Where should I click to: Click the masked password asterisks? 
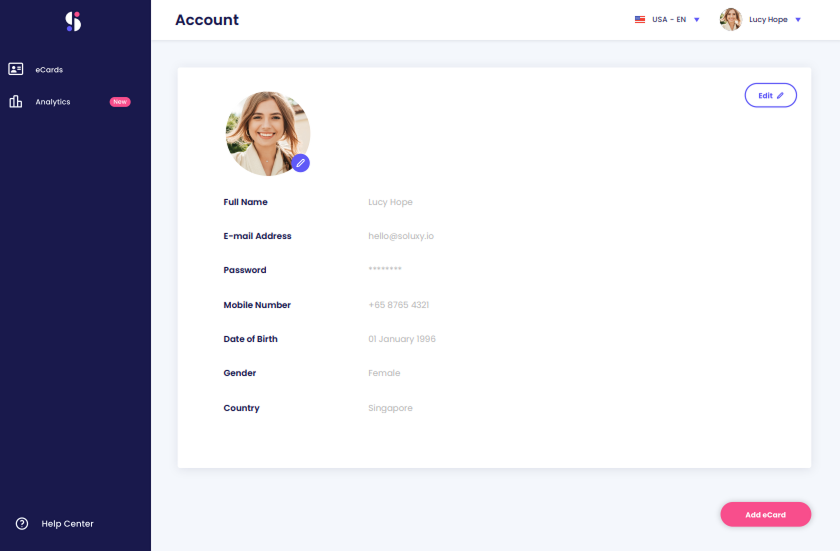pos(385,268)
